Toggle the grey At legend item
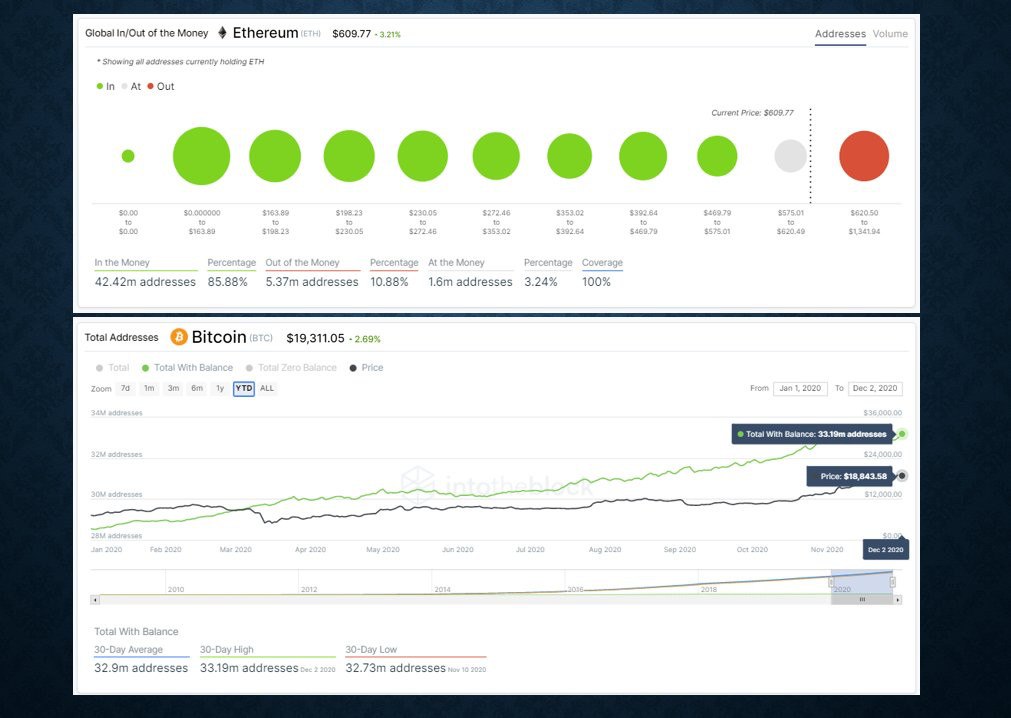Screen dimensions: 1011x718 (132, 86)
